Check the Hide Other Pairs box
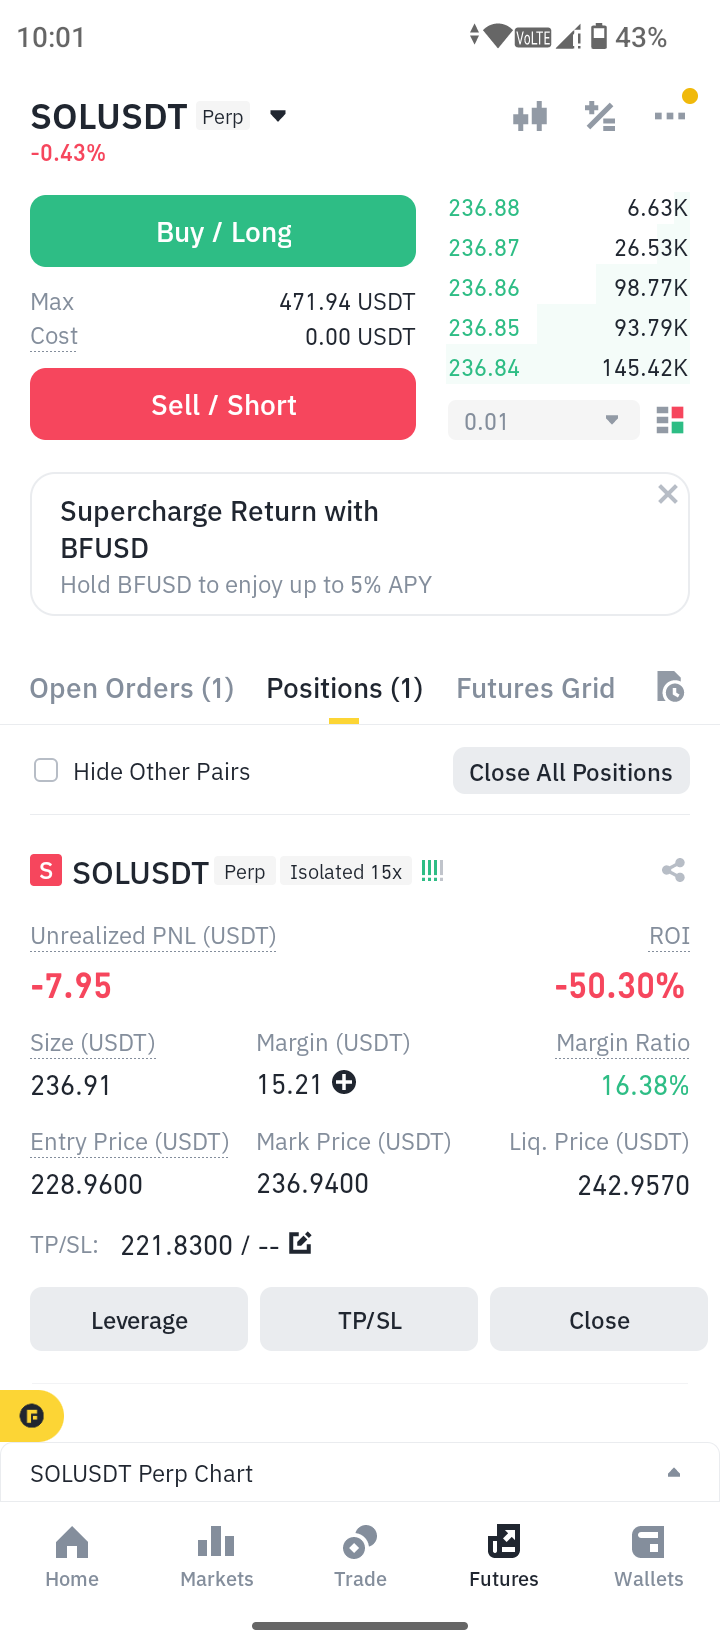This screenshot has height=1650, width=720. coord(46,770)
